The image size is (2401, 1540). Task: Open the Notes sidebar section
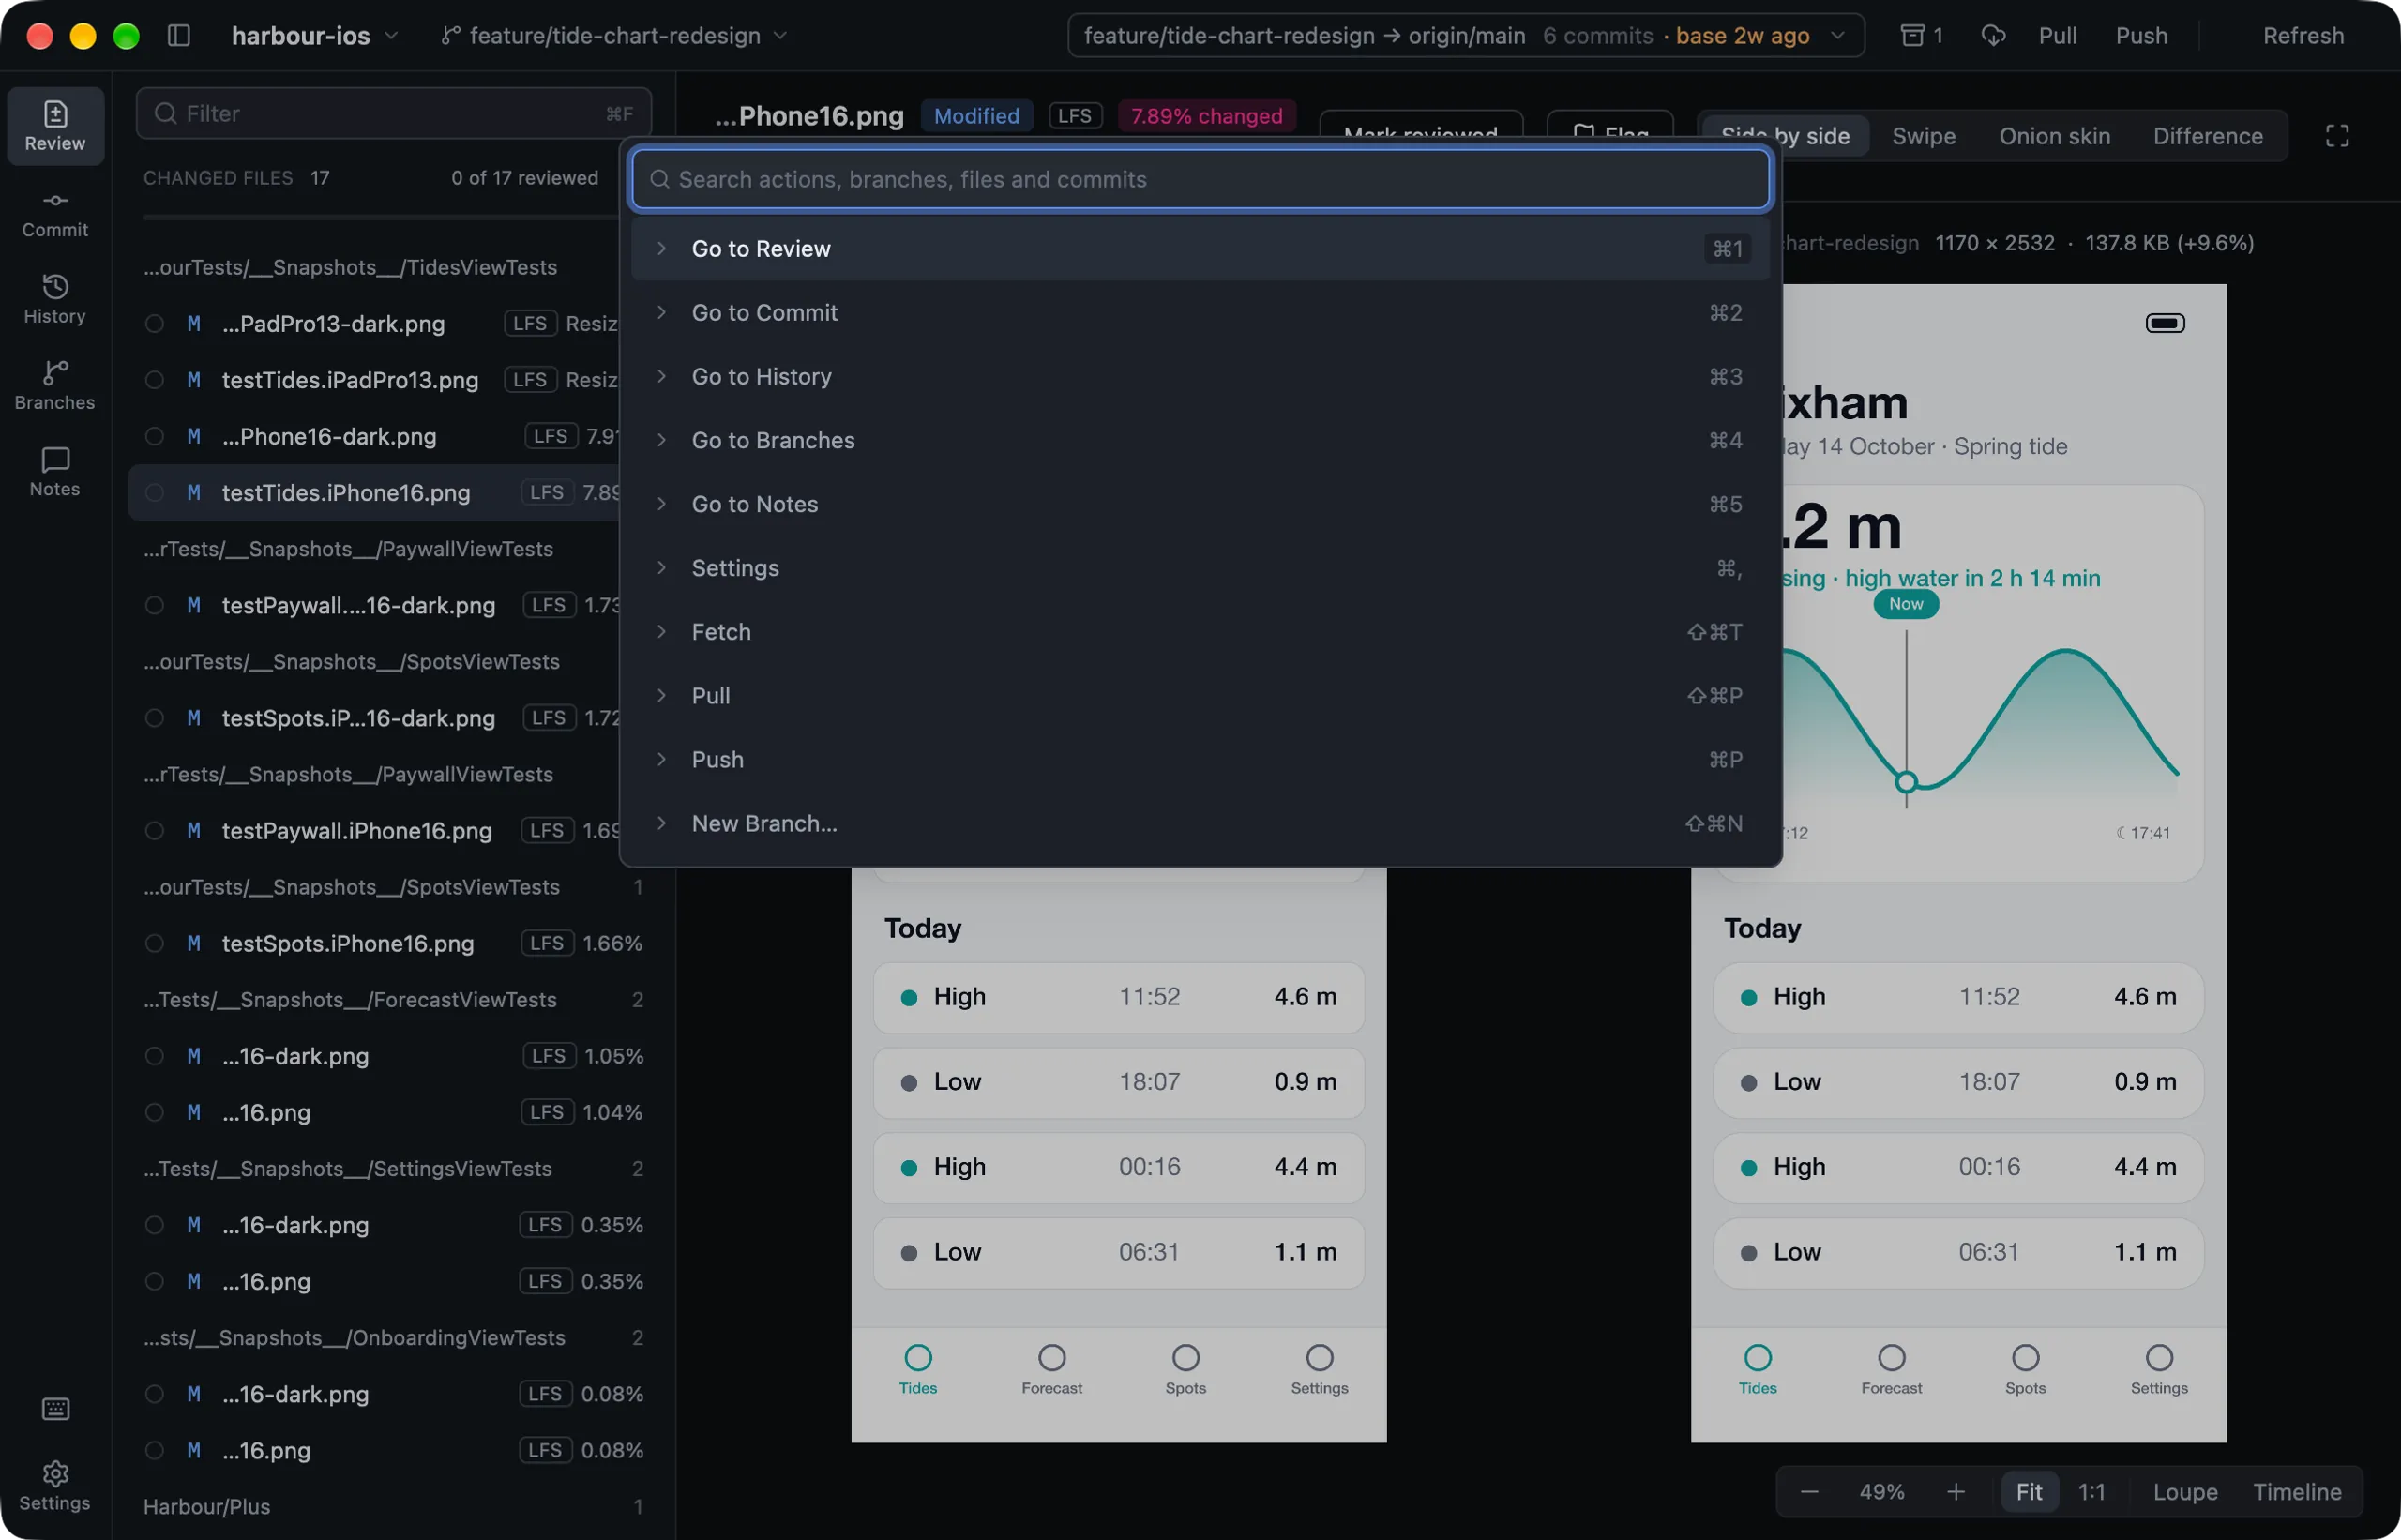pyautogui.click(x=55, y=472)
